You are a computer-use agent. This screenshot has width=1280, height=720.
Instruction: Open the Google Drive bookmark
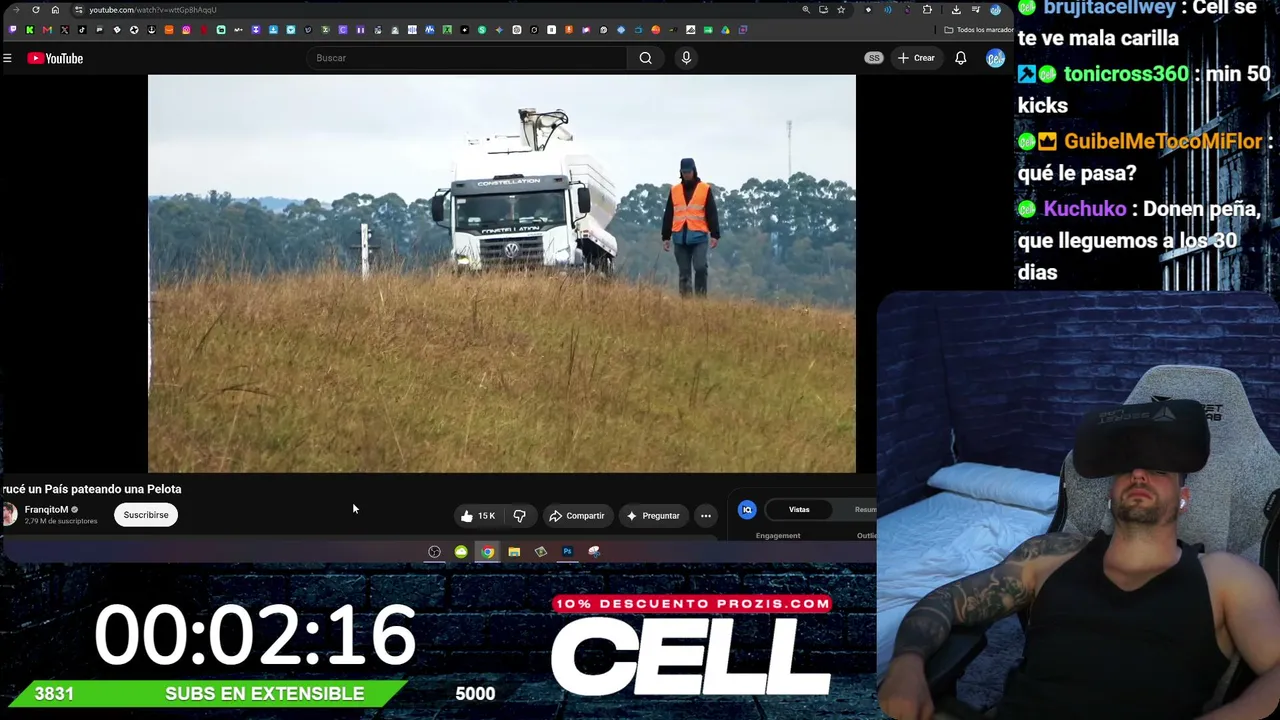[x=725, y=30]
